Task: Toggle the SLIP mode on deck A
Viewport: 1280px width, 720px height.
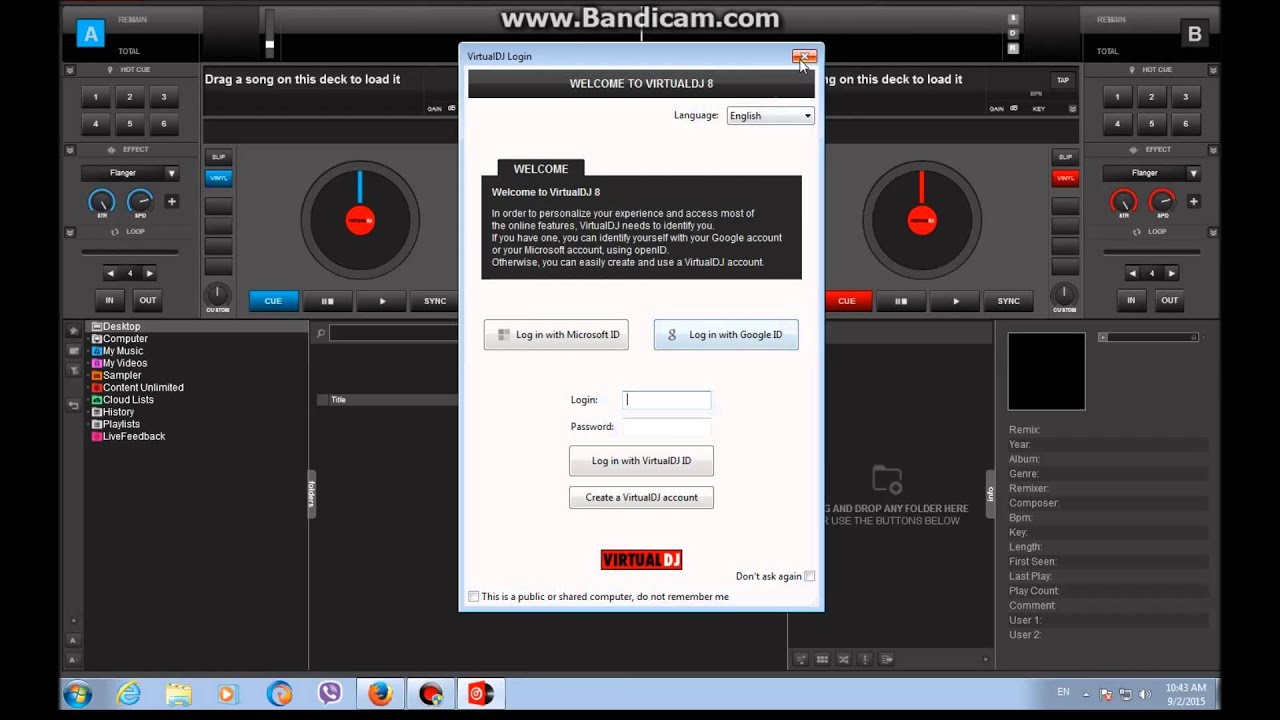Action: 218,157
